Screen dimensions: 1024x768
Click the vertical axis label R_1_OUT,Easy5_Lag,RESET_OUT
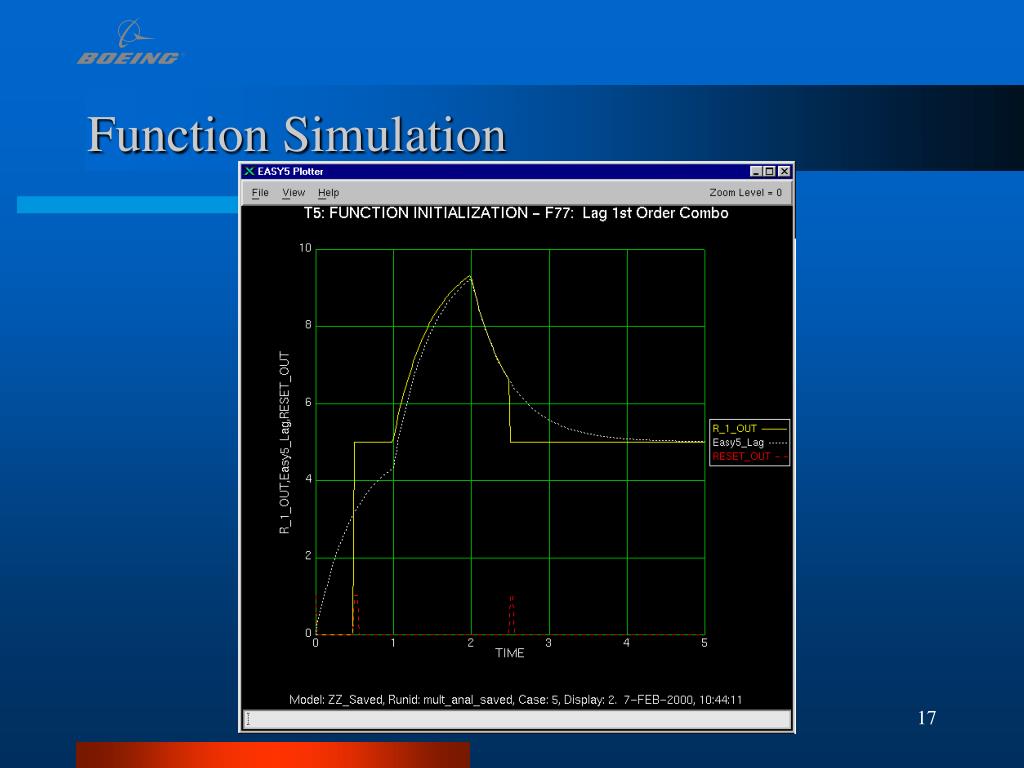click(x=284, y=443)
